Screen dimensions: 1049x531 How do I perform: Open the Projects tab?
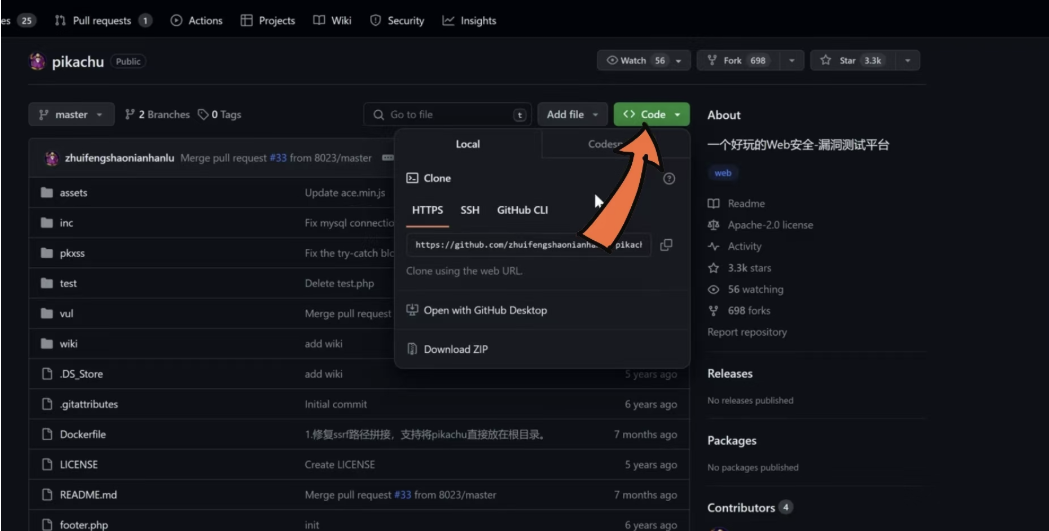coord(268,21)
